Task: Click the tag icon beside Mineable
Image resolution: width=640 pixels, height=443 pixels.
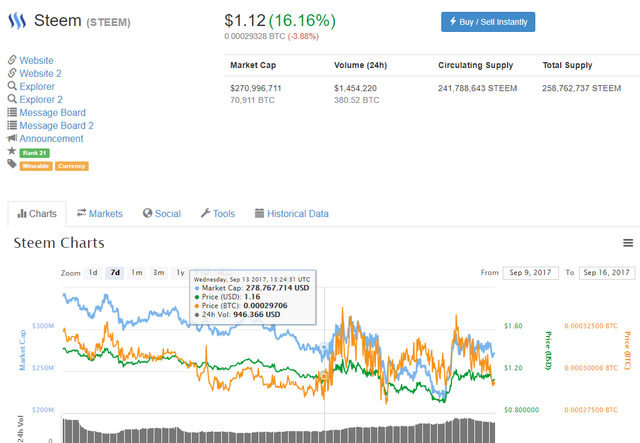Action: pos(12,164)
